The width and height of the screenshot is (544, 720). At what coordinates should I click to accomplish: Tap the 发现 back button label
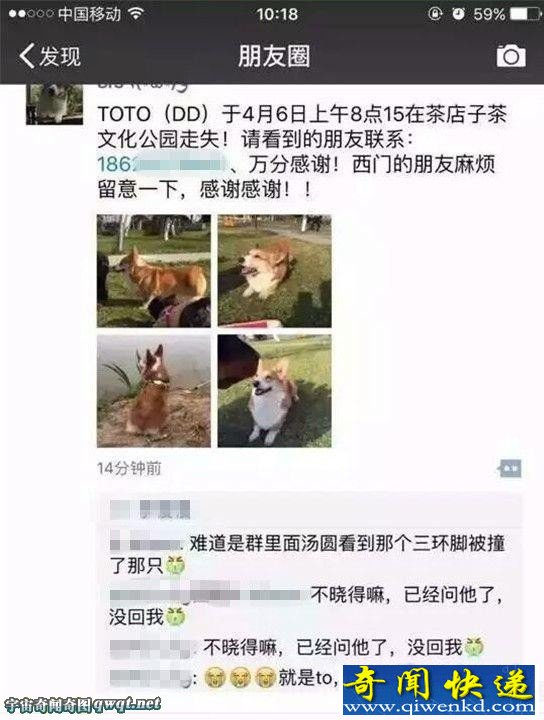60,56
